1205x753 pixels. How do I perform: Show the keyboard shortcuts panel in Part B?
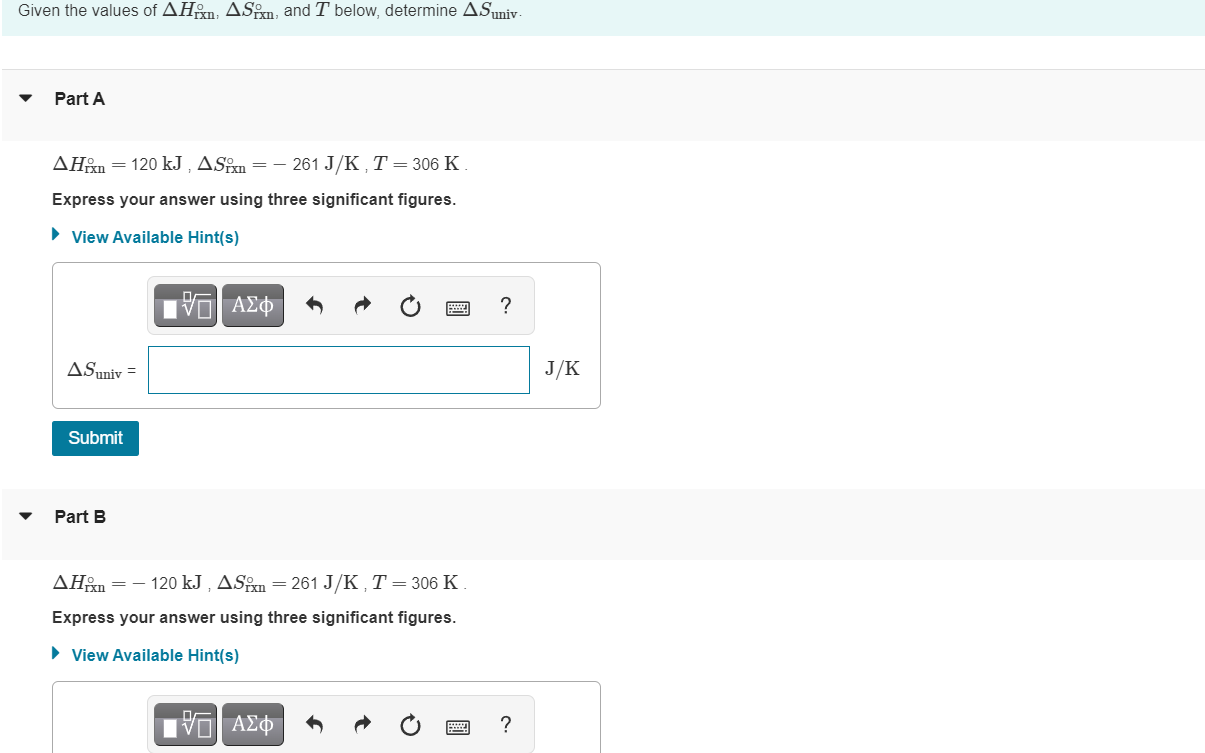click(457, 726)
